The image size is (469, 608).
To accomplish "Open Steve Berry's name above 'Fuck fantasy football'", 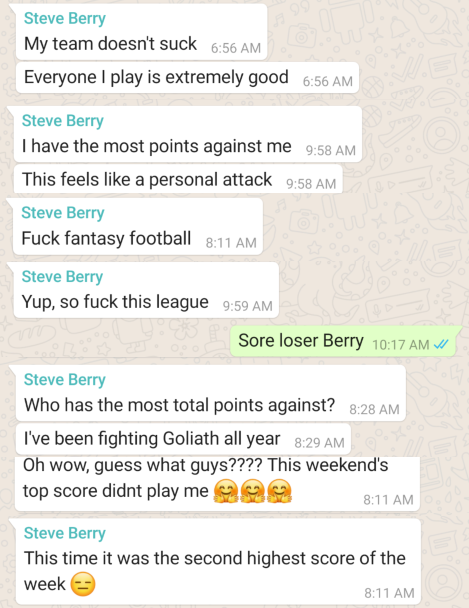I will (63, 212).
